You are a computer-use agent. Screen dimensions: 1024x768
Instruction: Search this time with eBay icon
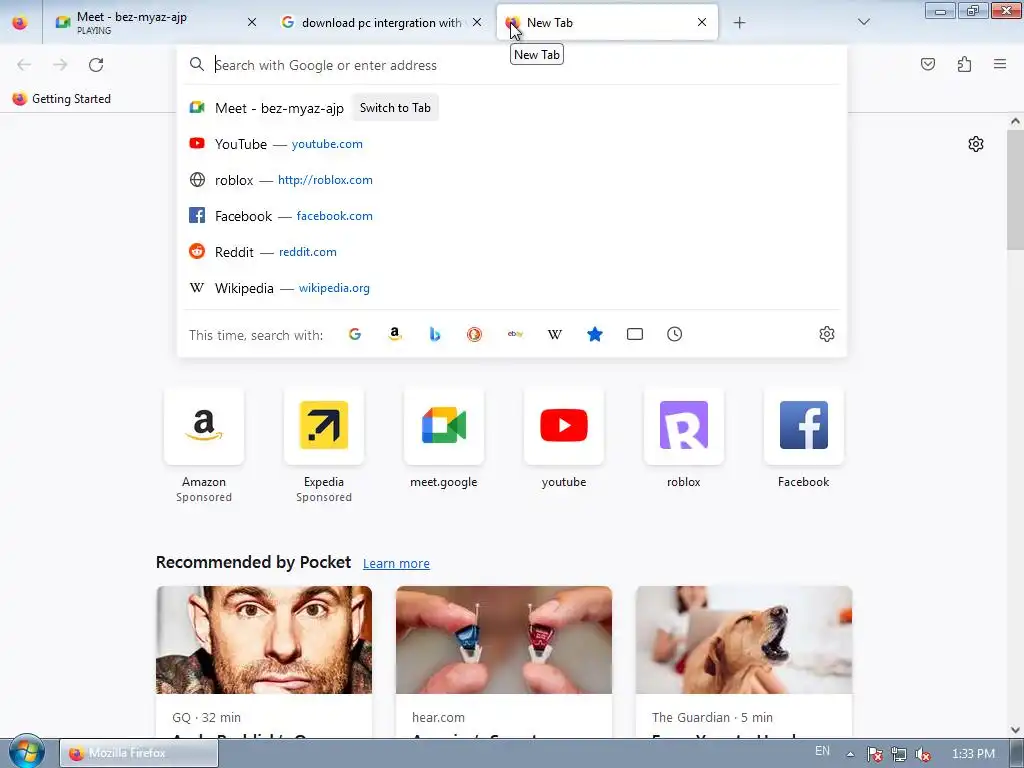pos(515,334)
